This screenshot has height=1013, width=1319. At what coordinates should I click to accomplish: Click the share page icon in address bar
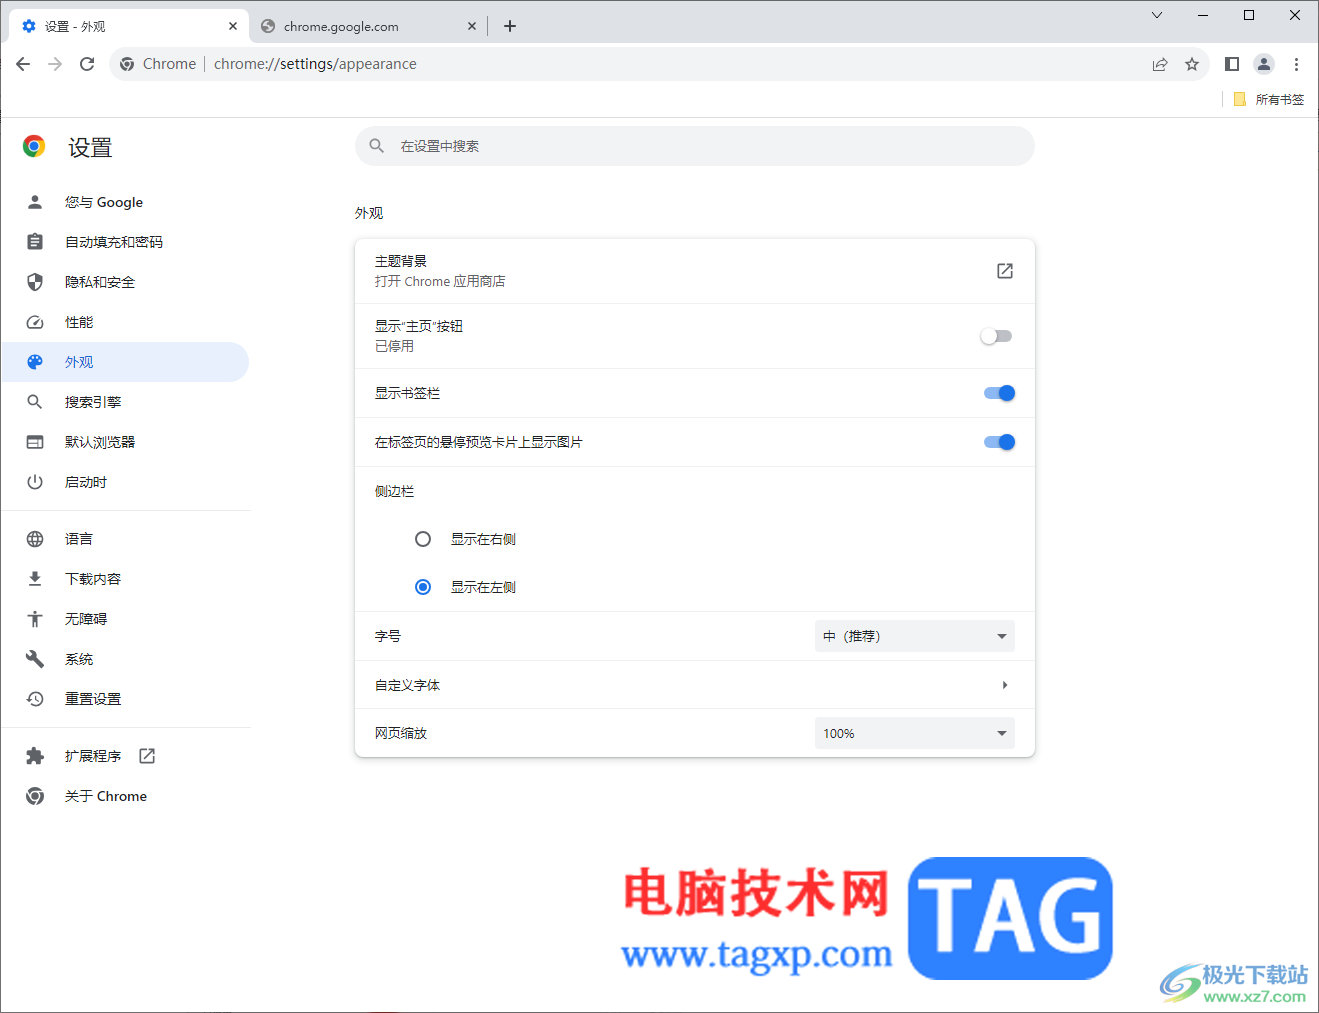pos(1160,64)
